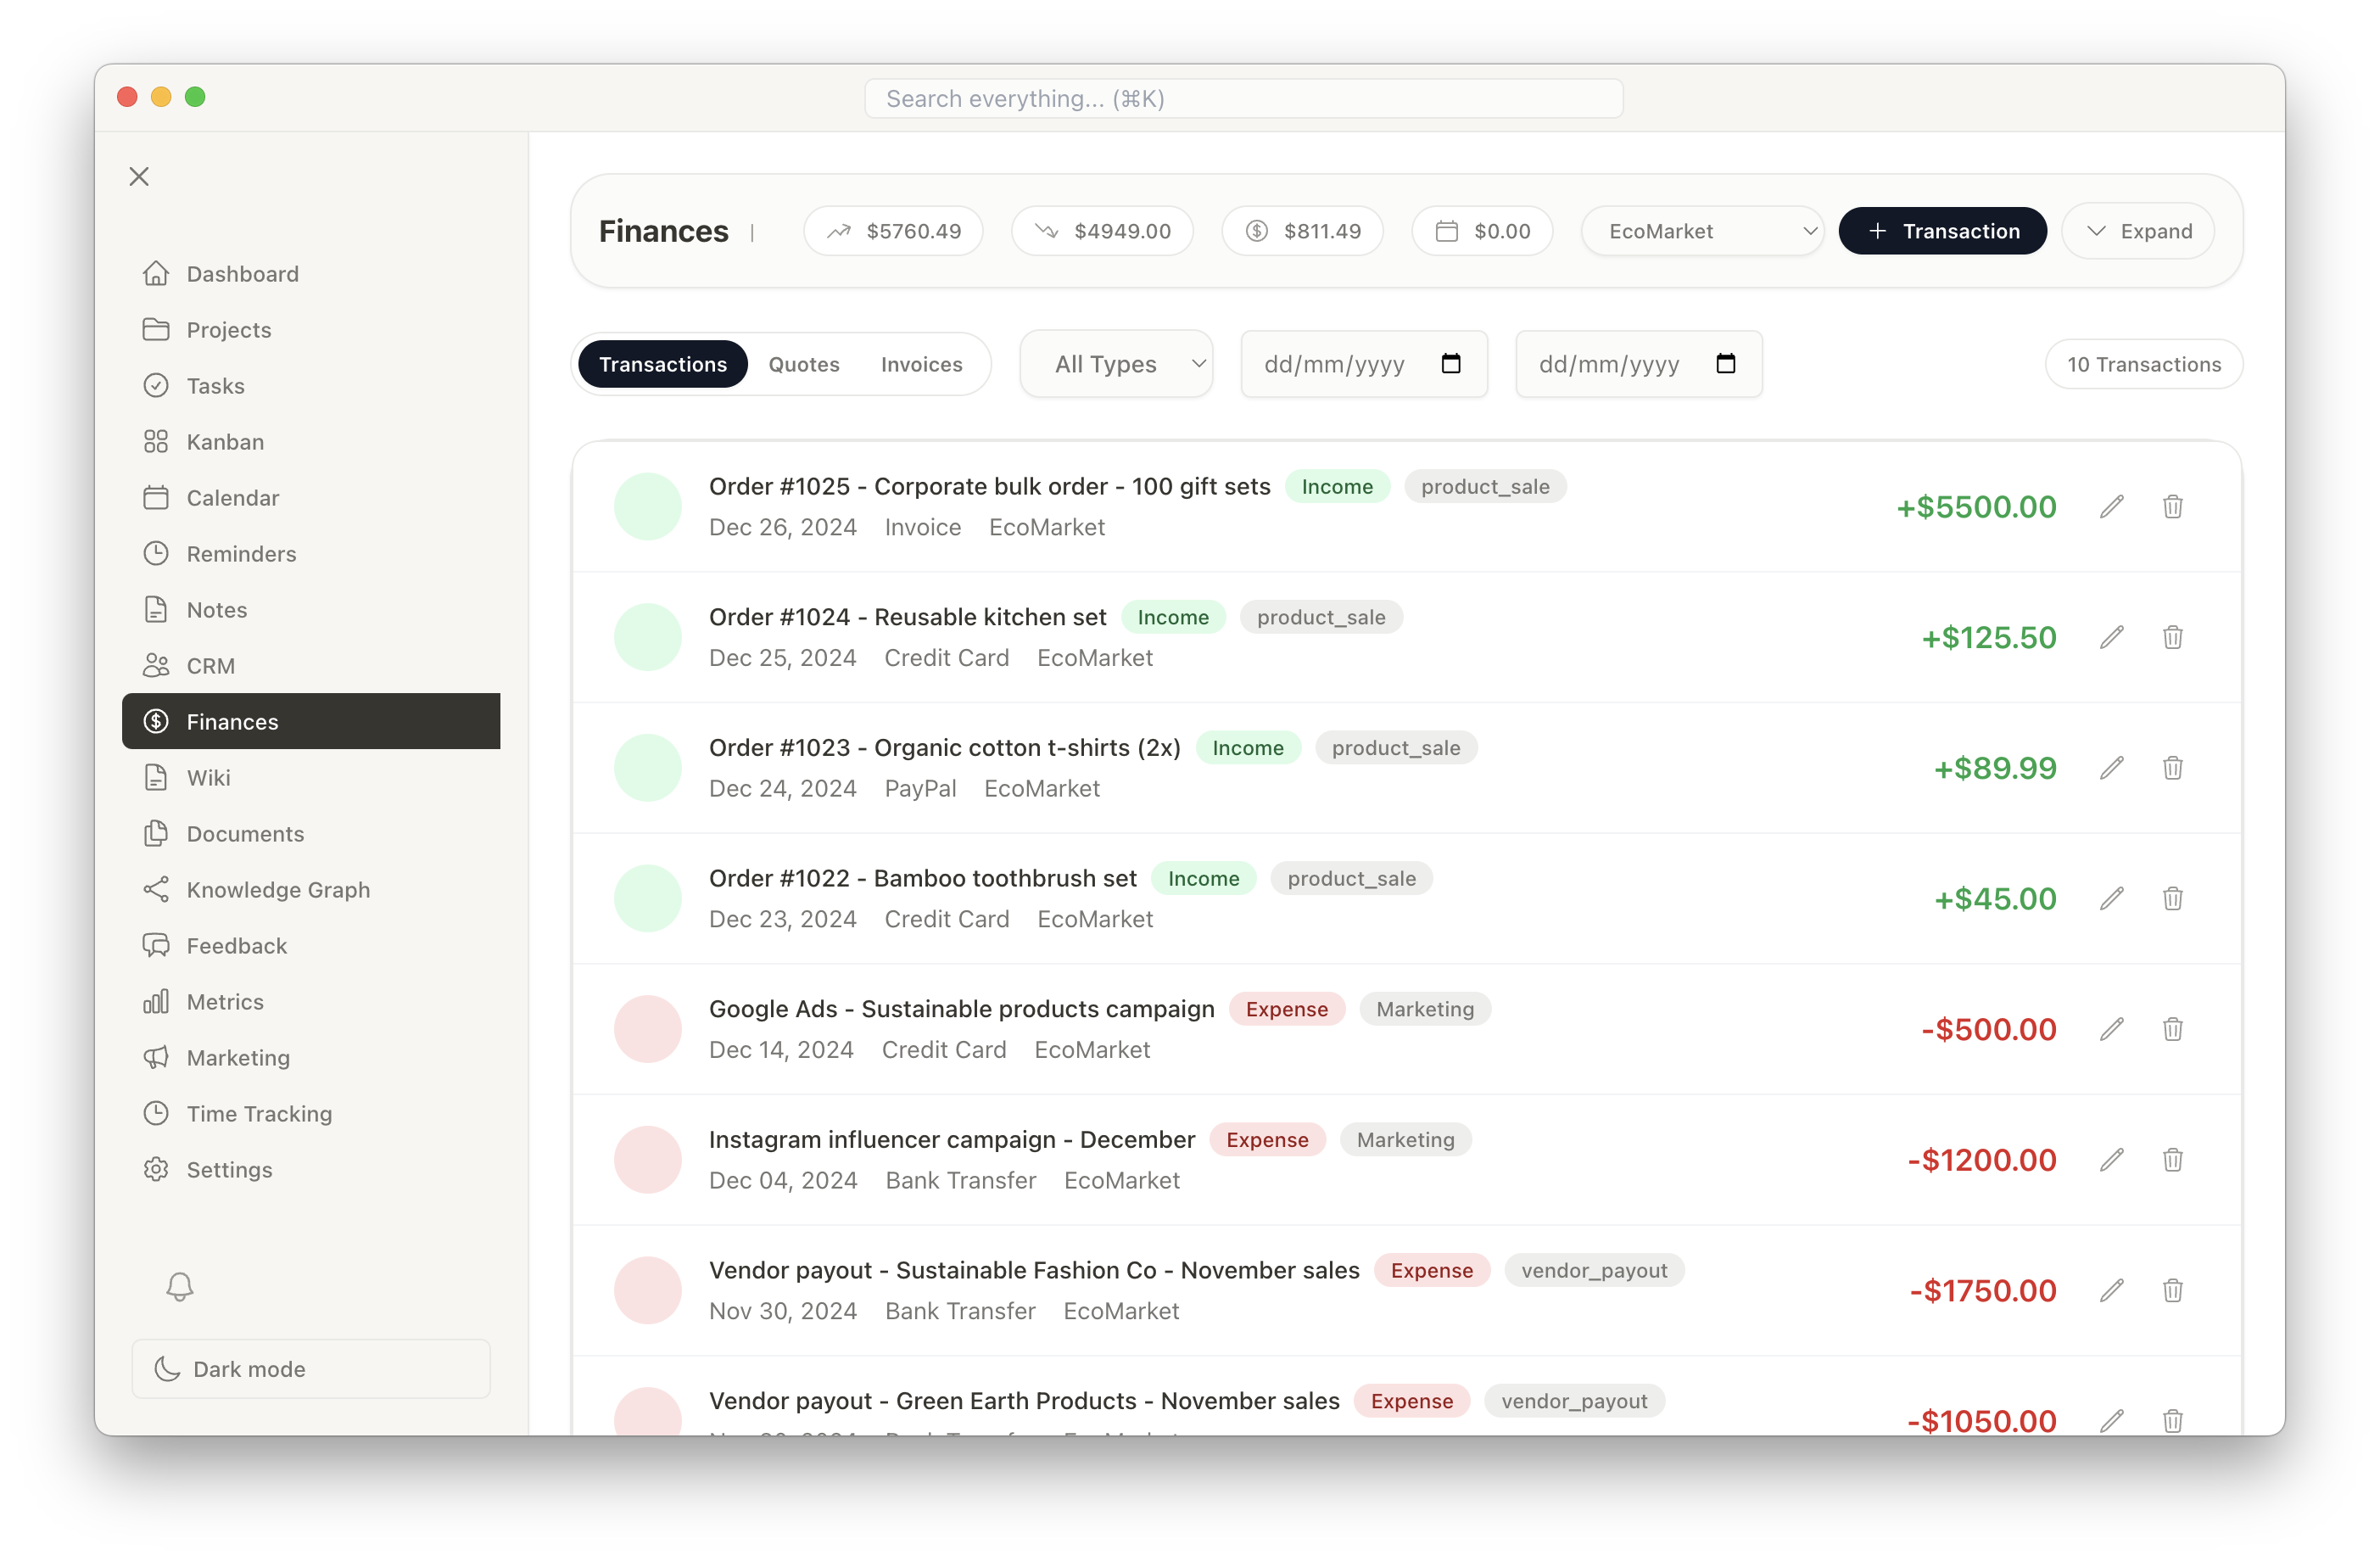
Task: Go to Time Tracking
Action: tap(311, 1113)
